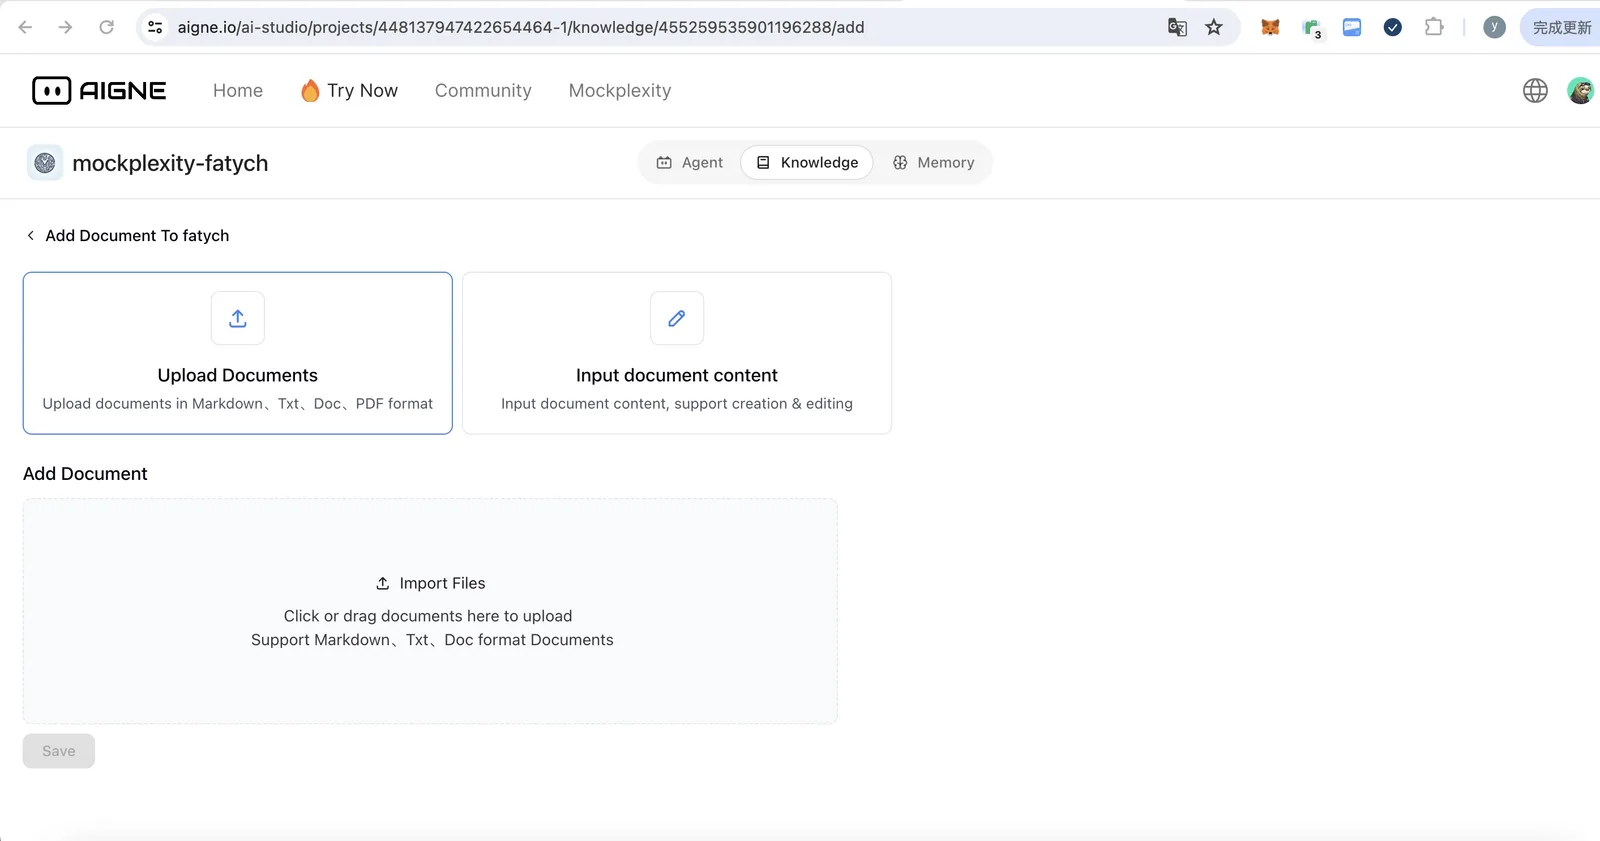Screen dimensions: 1600x841
Task: Open the blue window extension icon
Action: point(1352,27)
